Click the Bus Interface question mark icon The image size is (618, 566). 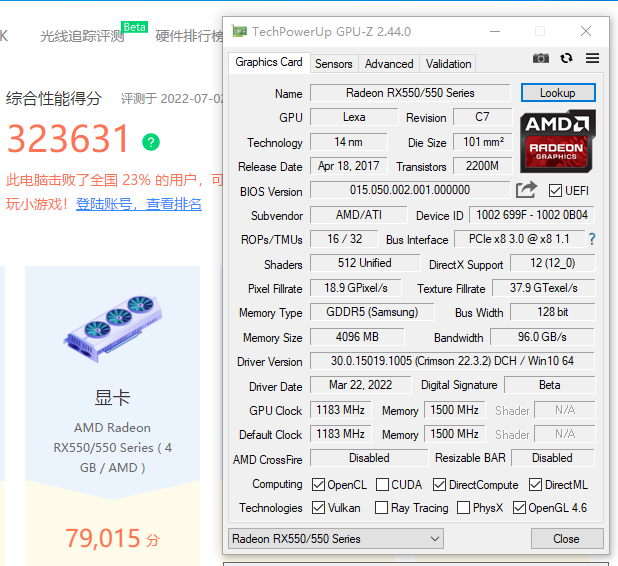click(x=592, y=239)
